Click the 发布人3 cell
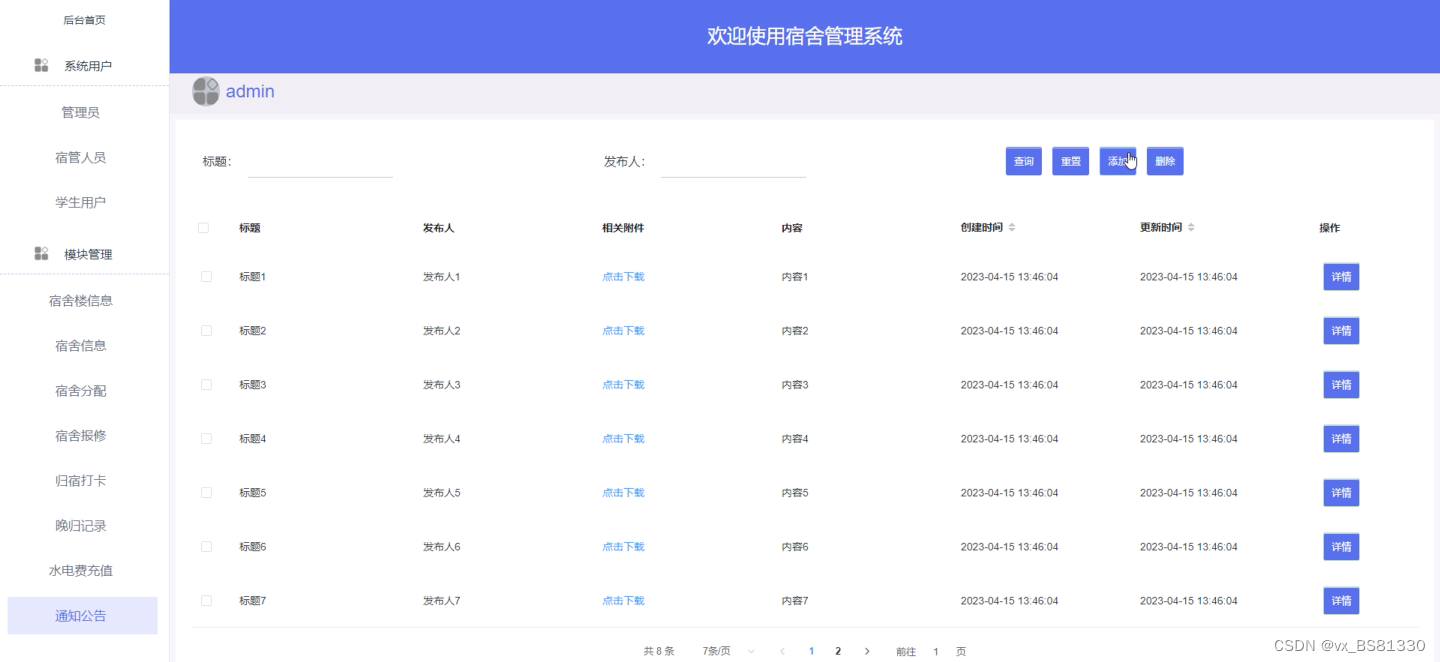The width and height of the screenshot is (1440, 662). (441, 385)
